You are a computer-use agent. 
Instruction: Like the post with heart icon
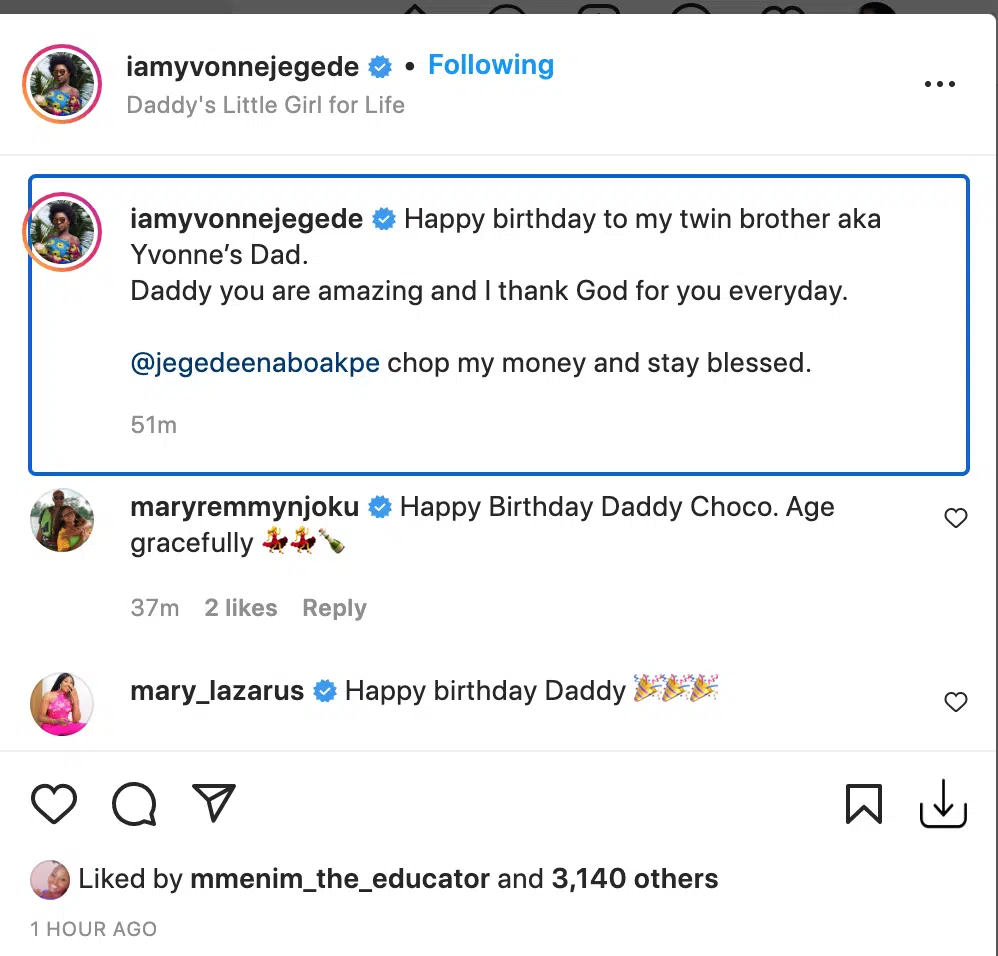click(54, 803)
